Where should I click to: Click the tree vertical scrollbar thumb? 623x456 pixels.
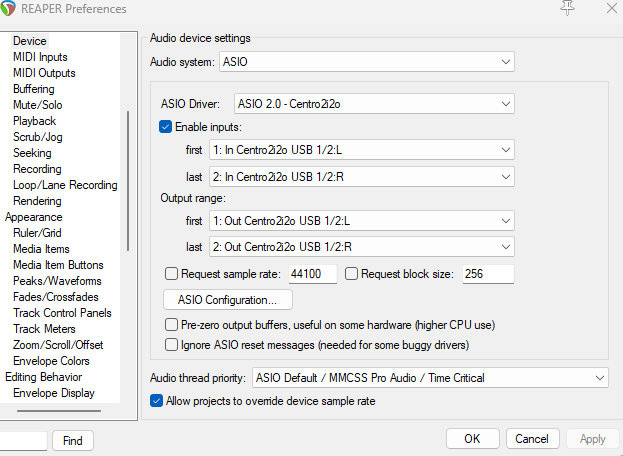[x=128, y=181]
